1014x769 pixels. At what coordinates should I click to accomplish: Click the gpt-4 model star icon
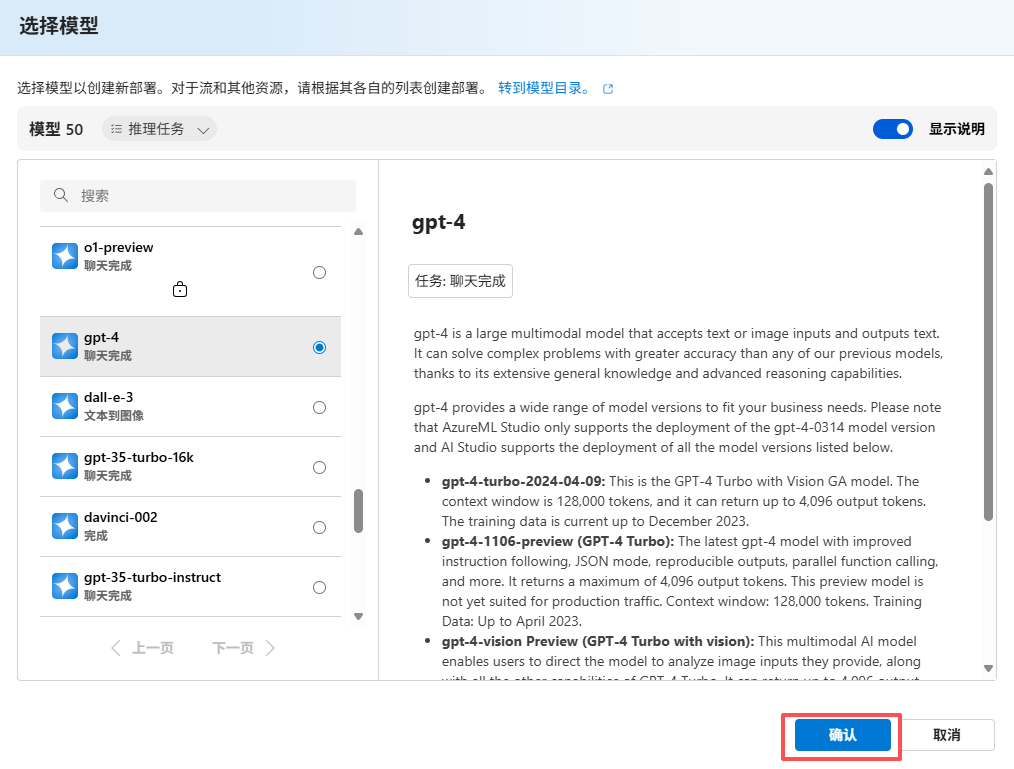pyautogui.click(x=64, y=347)
